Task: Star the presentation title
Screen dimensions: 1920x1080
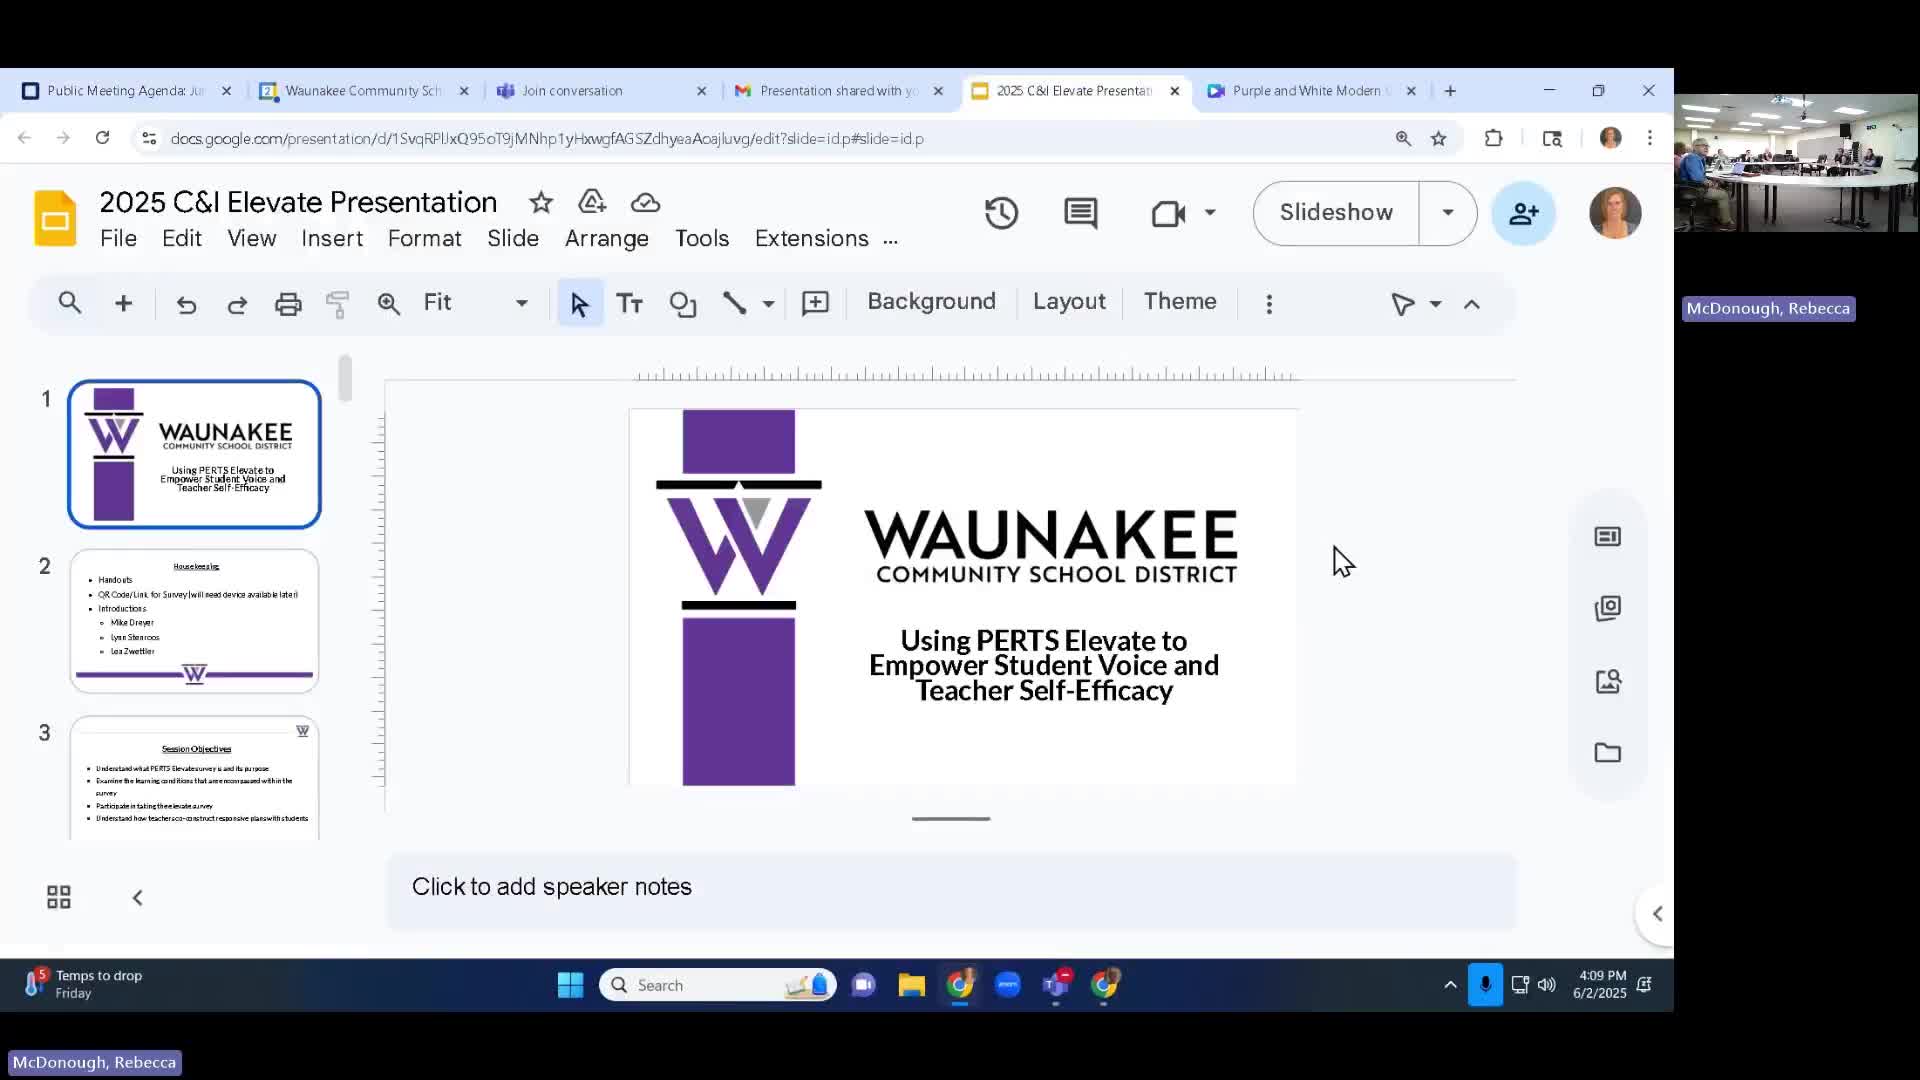Action: point(541,203)
